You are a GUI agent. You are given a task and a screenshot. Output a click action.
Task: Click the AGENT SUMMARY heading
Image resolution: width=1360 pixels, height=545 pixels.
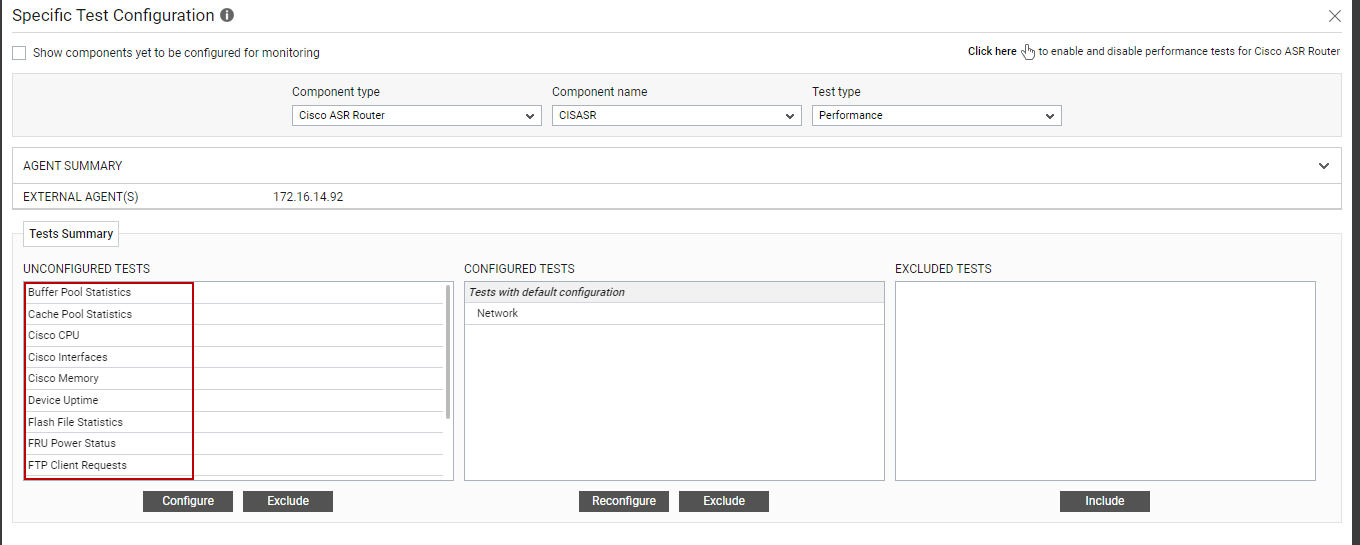coord(73,166)
